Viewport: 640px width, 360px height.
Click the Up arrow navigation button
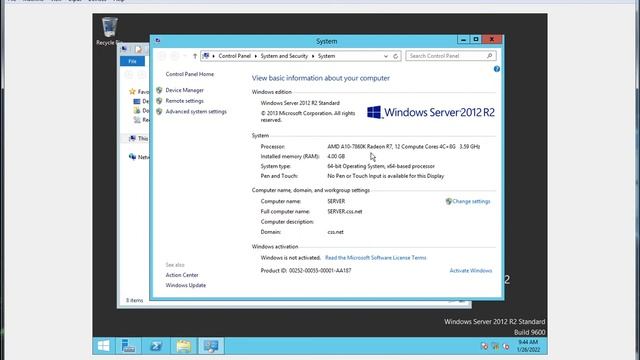coord(195,56)
